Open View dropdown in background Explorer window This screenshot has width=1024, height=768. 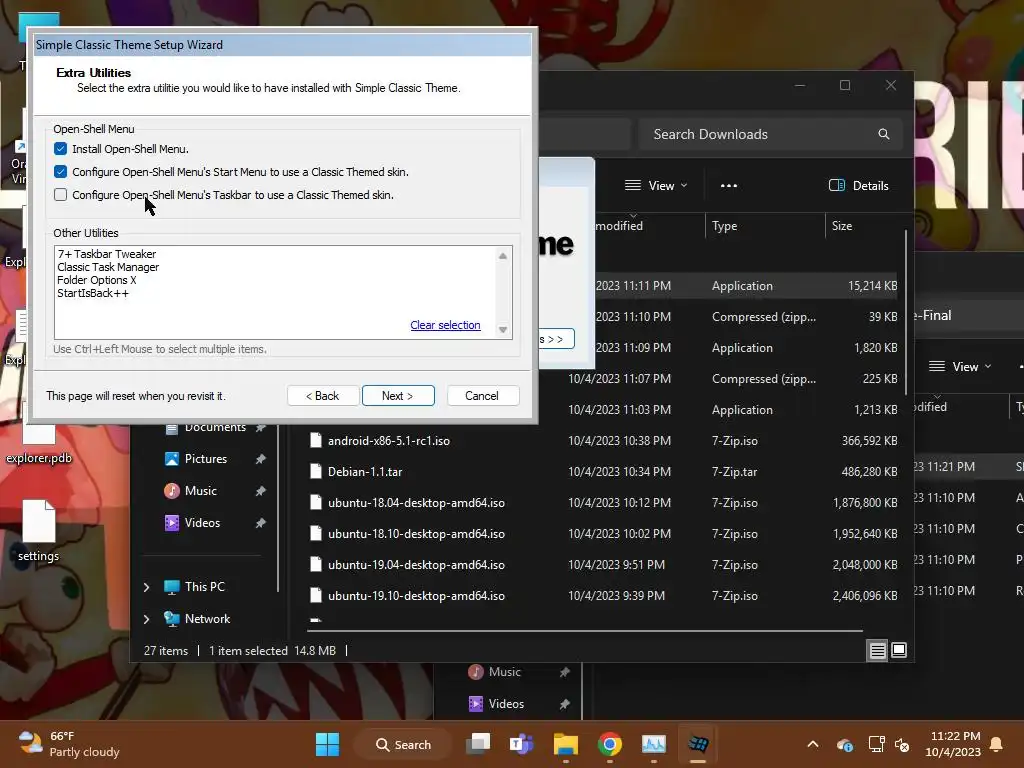(960, 366)
